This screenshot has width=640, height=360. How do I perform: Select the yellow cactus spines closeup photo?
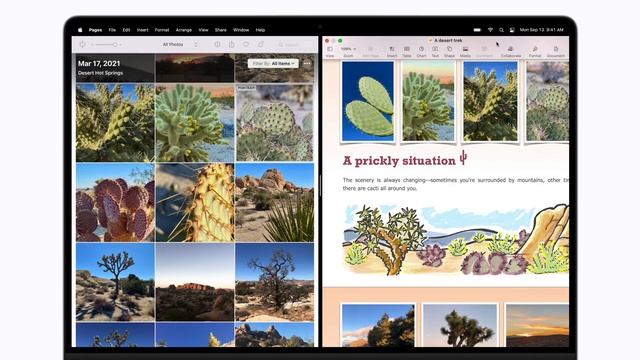pos(195,202)
